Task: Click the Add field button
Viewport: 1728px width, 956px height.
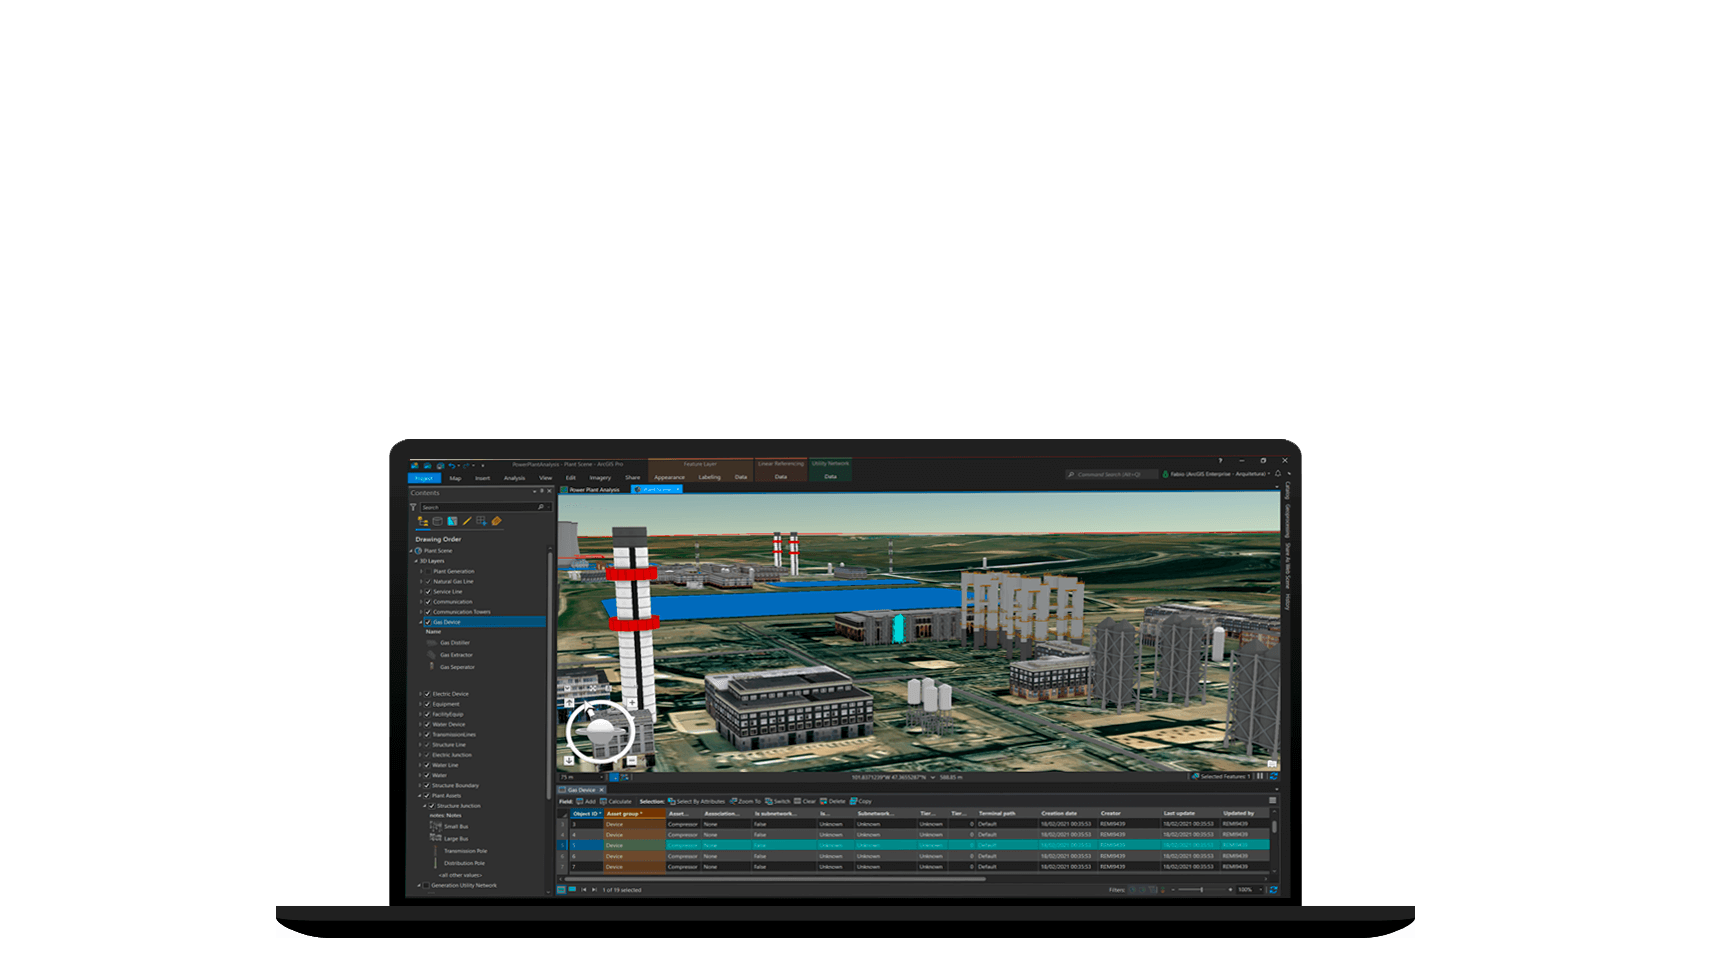Action: point(586,801)
